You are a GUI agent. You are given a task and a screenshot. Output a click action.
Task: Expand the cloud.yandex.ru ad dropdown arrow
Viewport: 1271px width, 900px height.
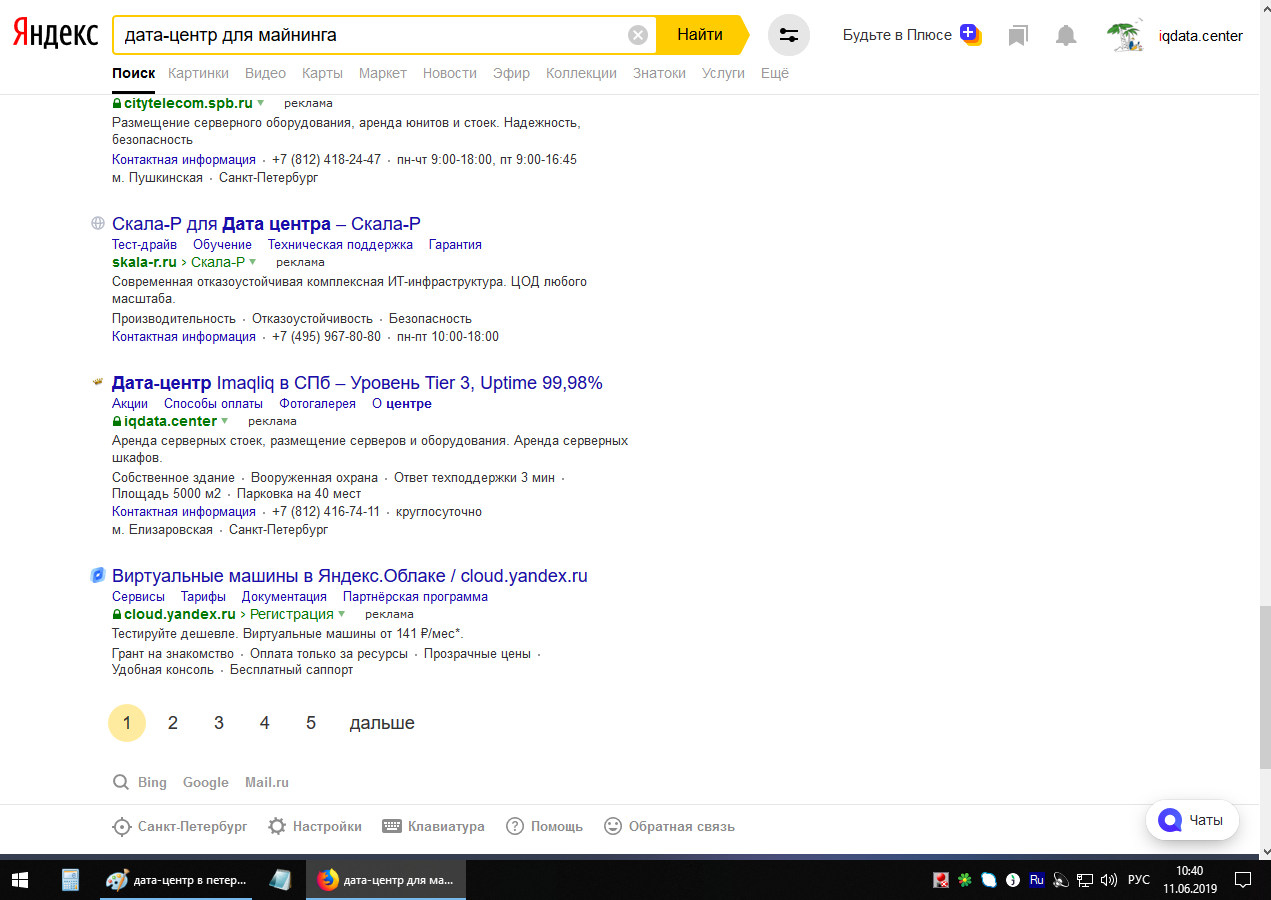[342, 614]
